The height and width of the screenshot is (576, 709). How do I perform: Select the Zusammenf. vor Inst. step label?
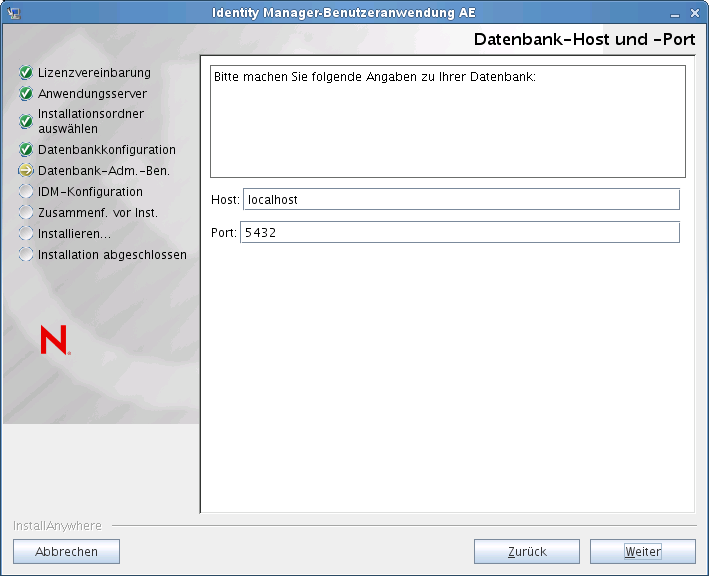[98, 212]
